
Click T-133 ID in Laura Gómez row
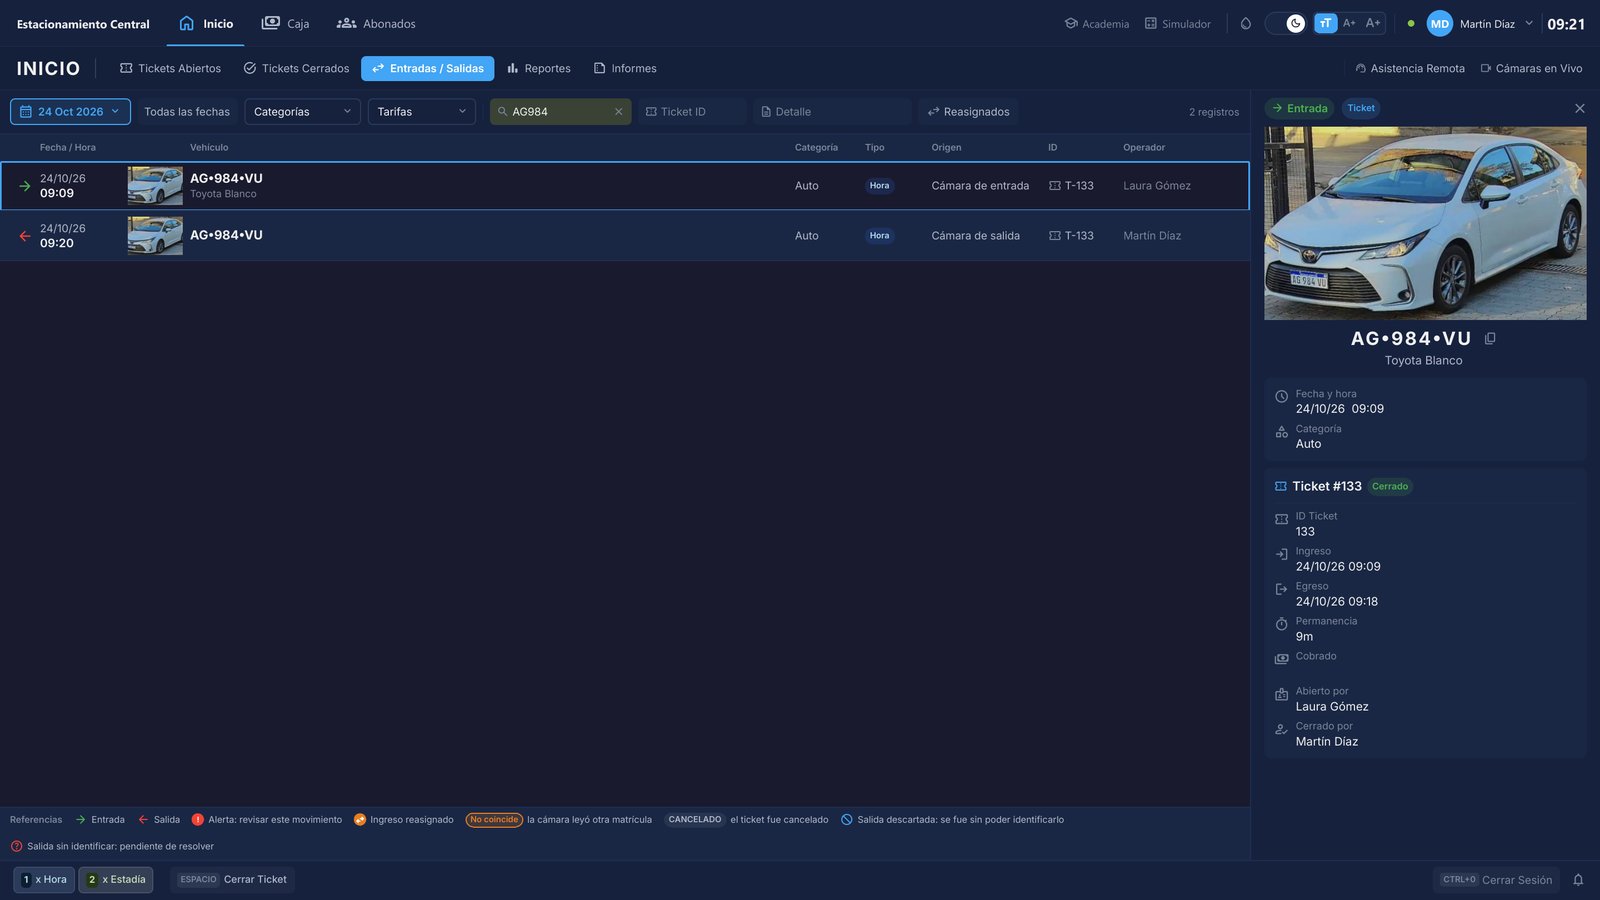point(1071,186)
